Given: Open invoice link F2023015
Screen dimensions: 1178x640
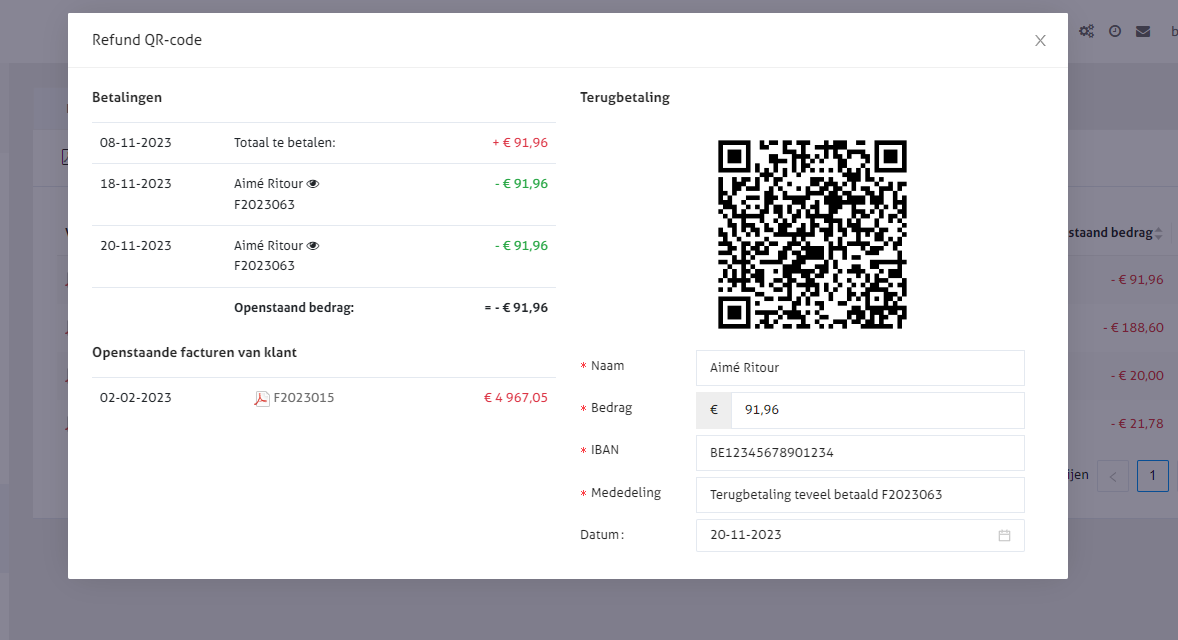Looking at the screenshot, I should pyautogui.click(x=304, y=398).
